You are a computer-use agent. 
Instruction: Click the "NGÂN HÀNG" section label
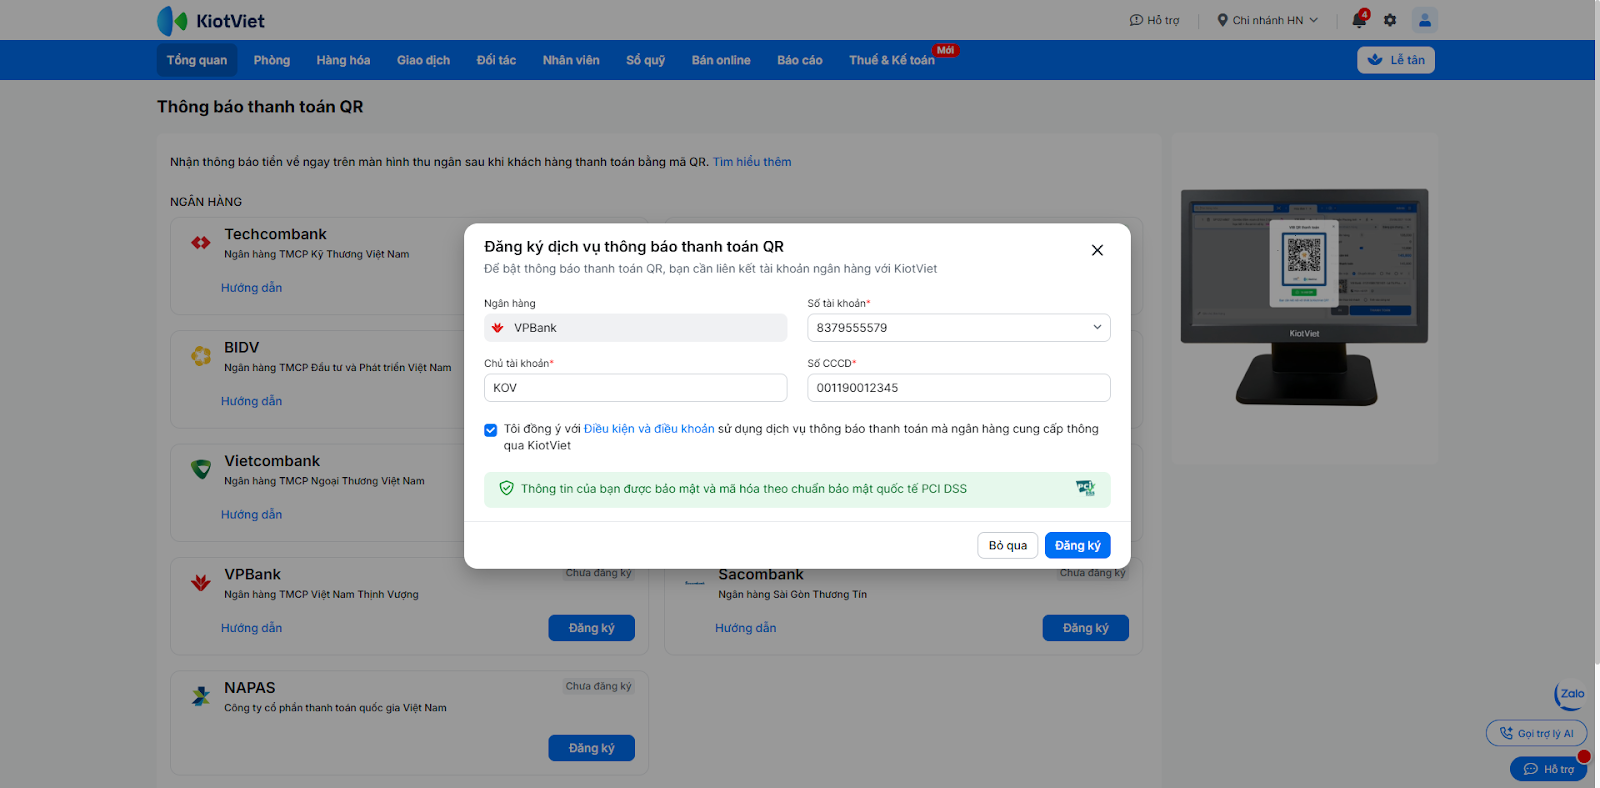pos(206,202)
